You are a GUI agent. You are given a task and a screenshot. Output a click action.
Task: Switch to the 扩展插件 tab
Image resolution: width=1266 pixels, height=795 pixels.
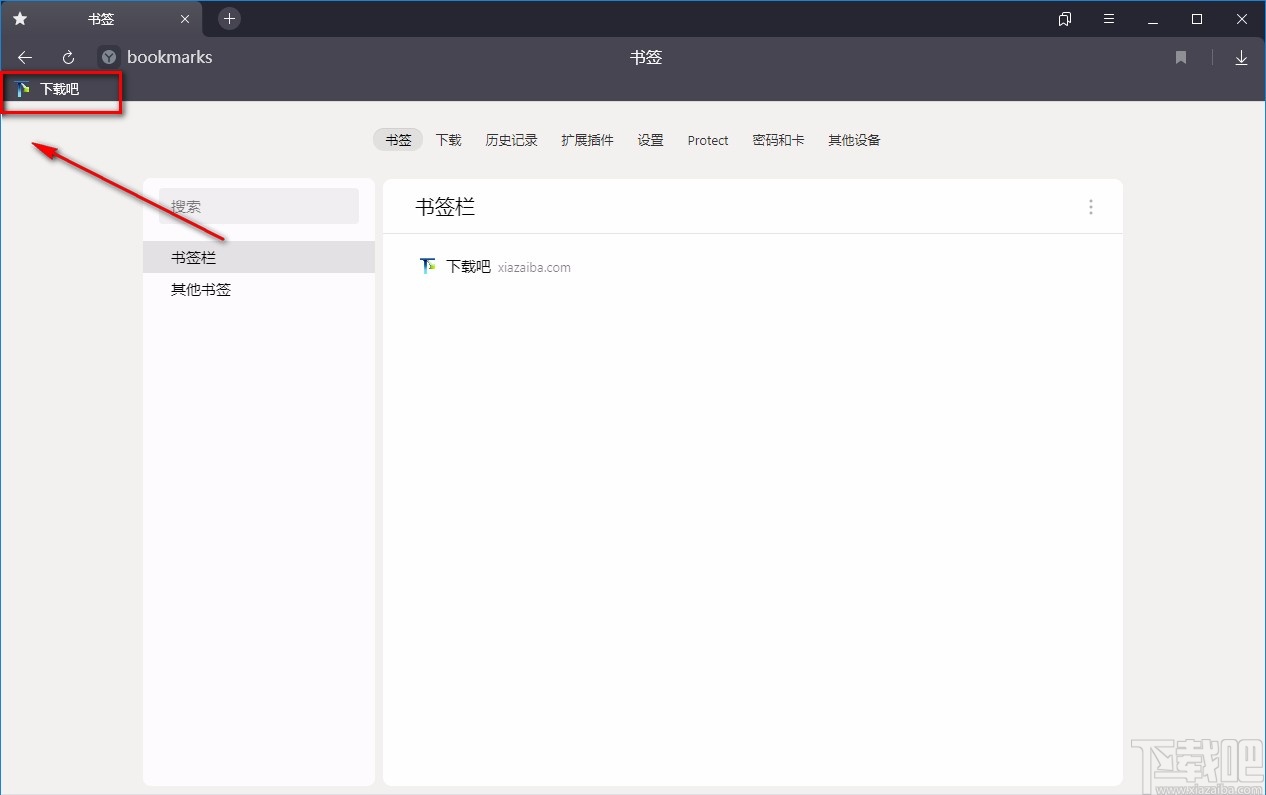pyautogui.click(x=587, y=140)
